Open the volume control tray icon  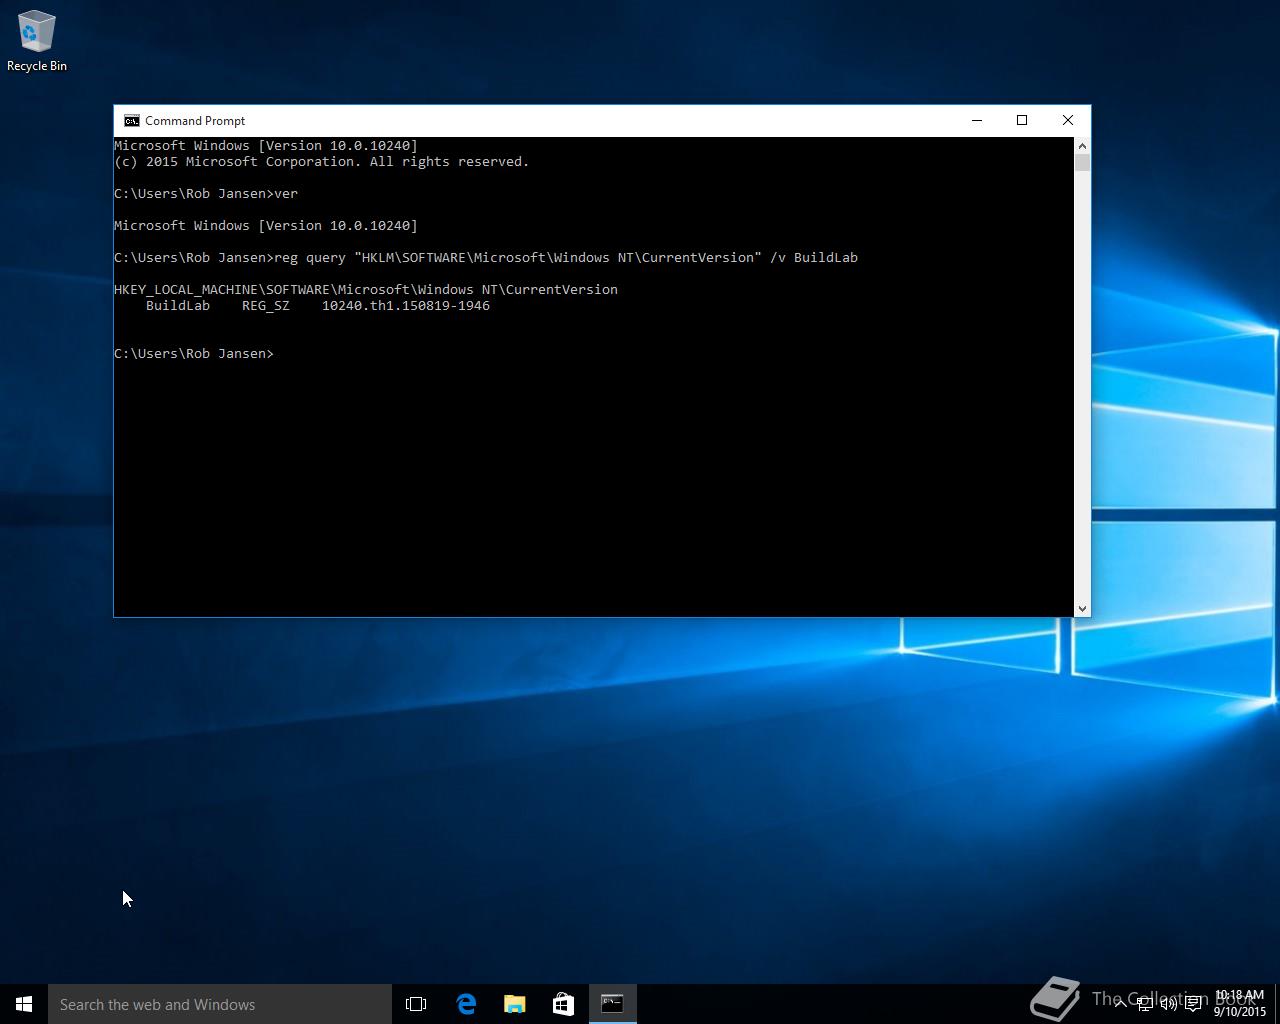1168,1004
